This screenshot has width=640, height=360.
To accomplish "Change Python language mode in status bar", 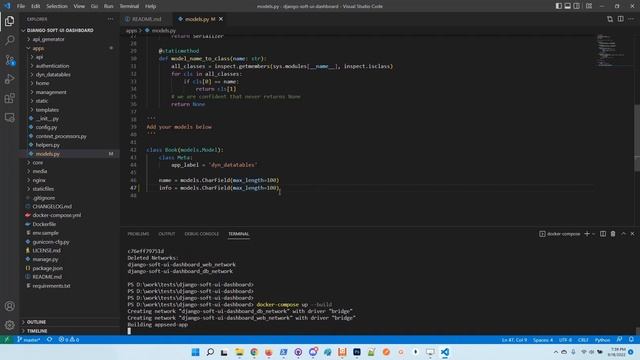I will coord(602,340).
